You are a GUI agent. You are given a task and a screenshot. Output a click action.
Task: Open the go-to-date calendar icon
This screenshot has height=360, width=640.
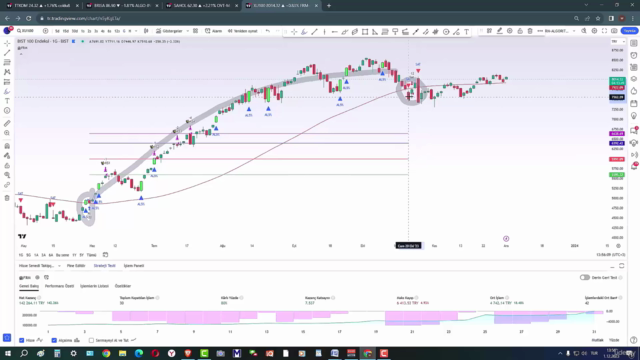click(x=105, y=255)
